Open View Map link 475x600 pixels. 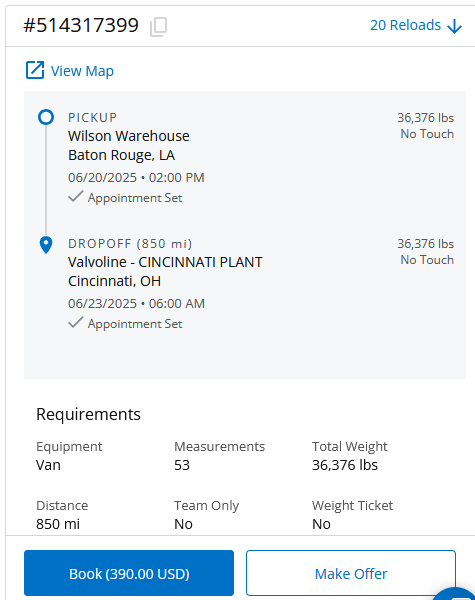coord(70,70)
